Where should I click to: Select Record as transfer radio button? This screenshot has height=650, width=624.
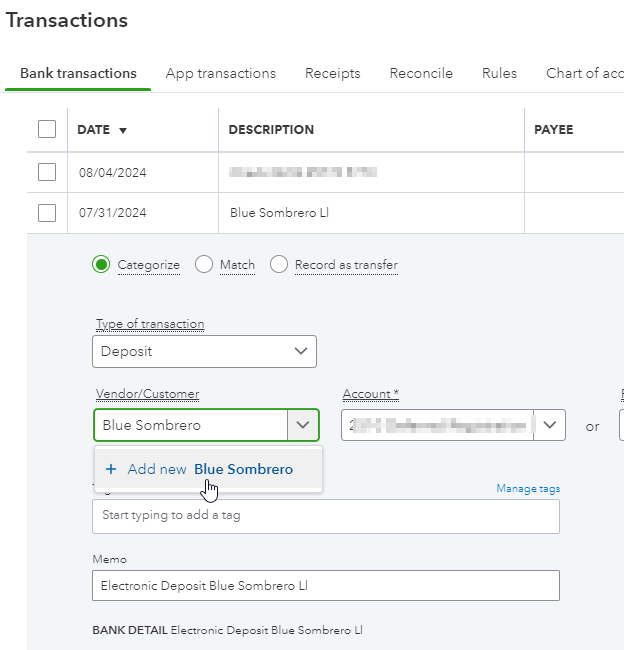[x=279, y=265]
